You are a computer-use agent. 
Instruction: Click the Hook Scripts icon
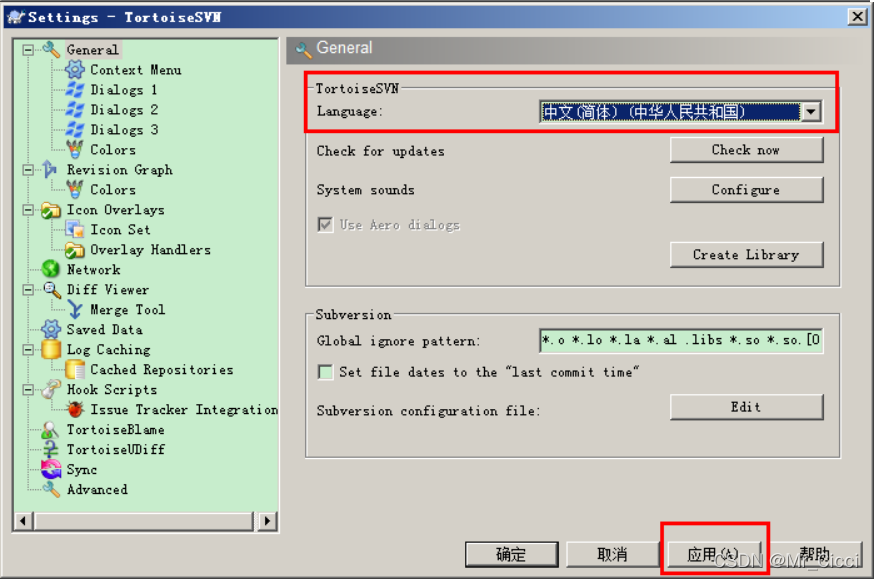click(x=51, y=389)
